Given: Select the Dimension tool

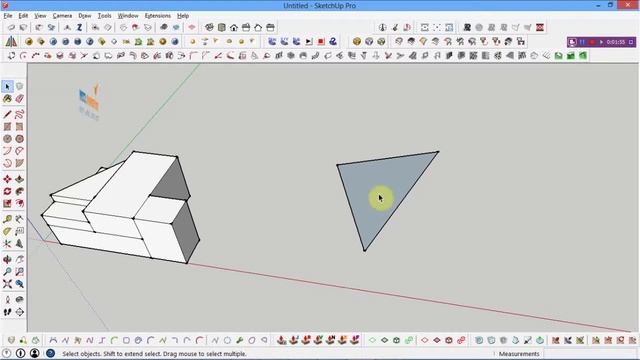Looking at the screenshot, I should point(19,219).
